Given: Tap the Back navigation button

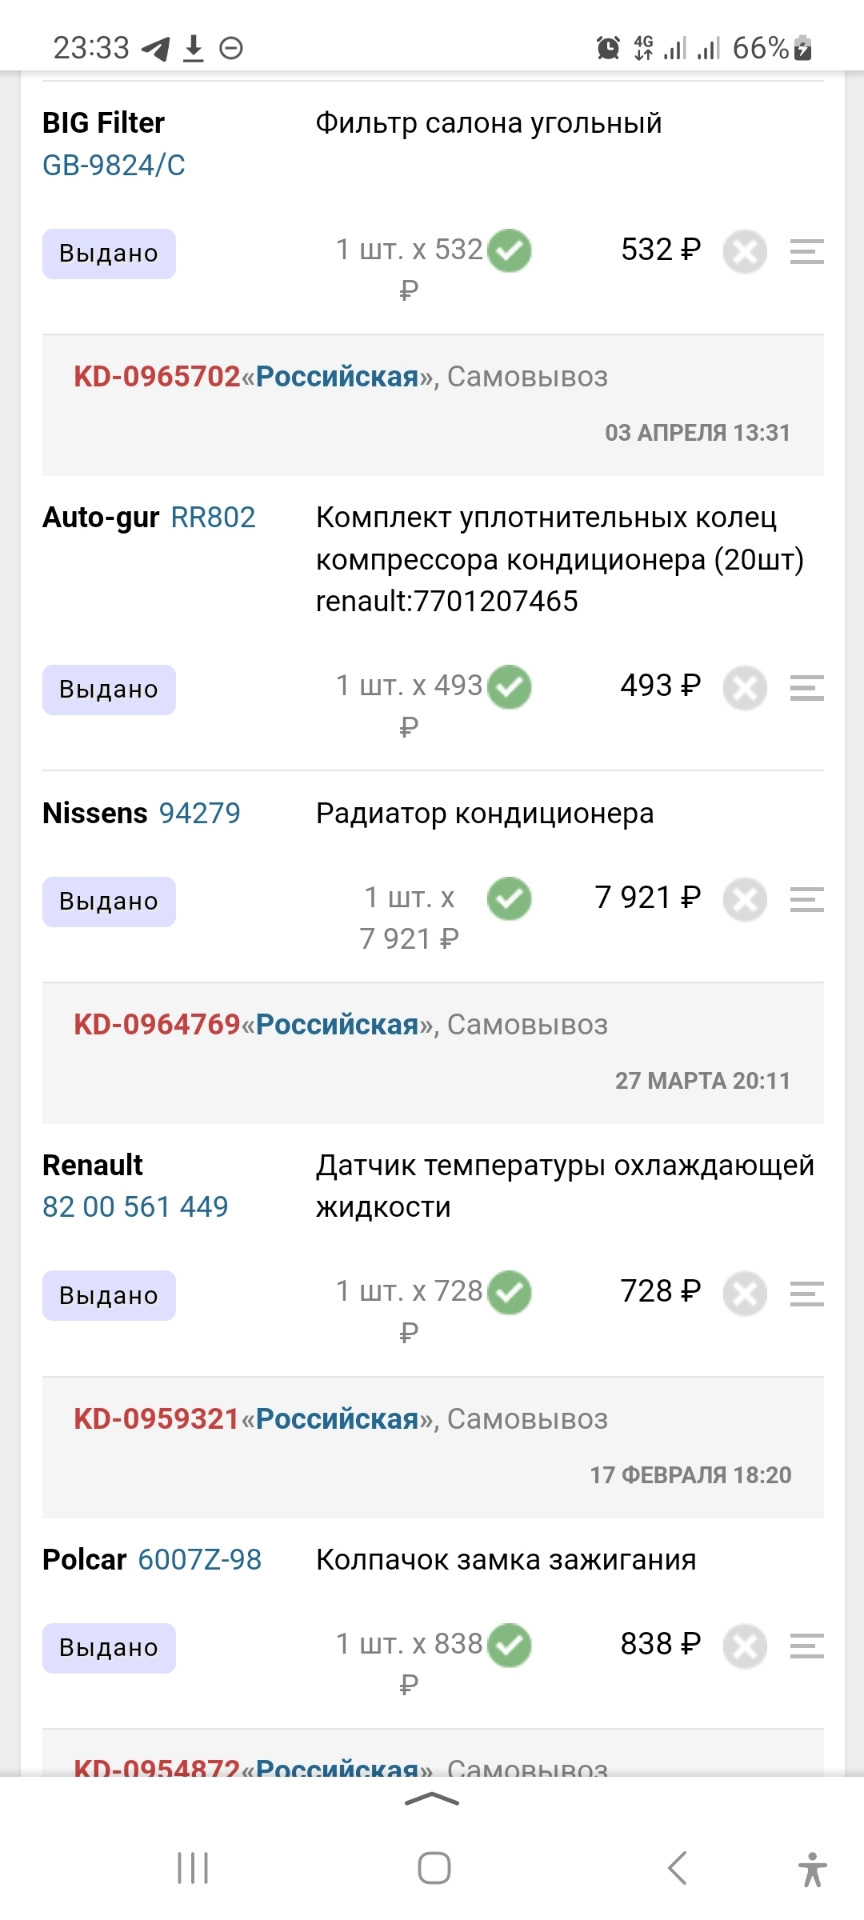Looking at the screenshot, I should click(677, 1865).
